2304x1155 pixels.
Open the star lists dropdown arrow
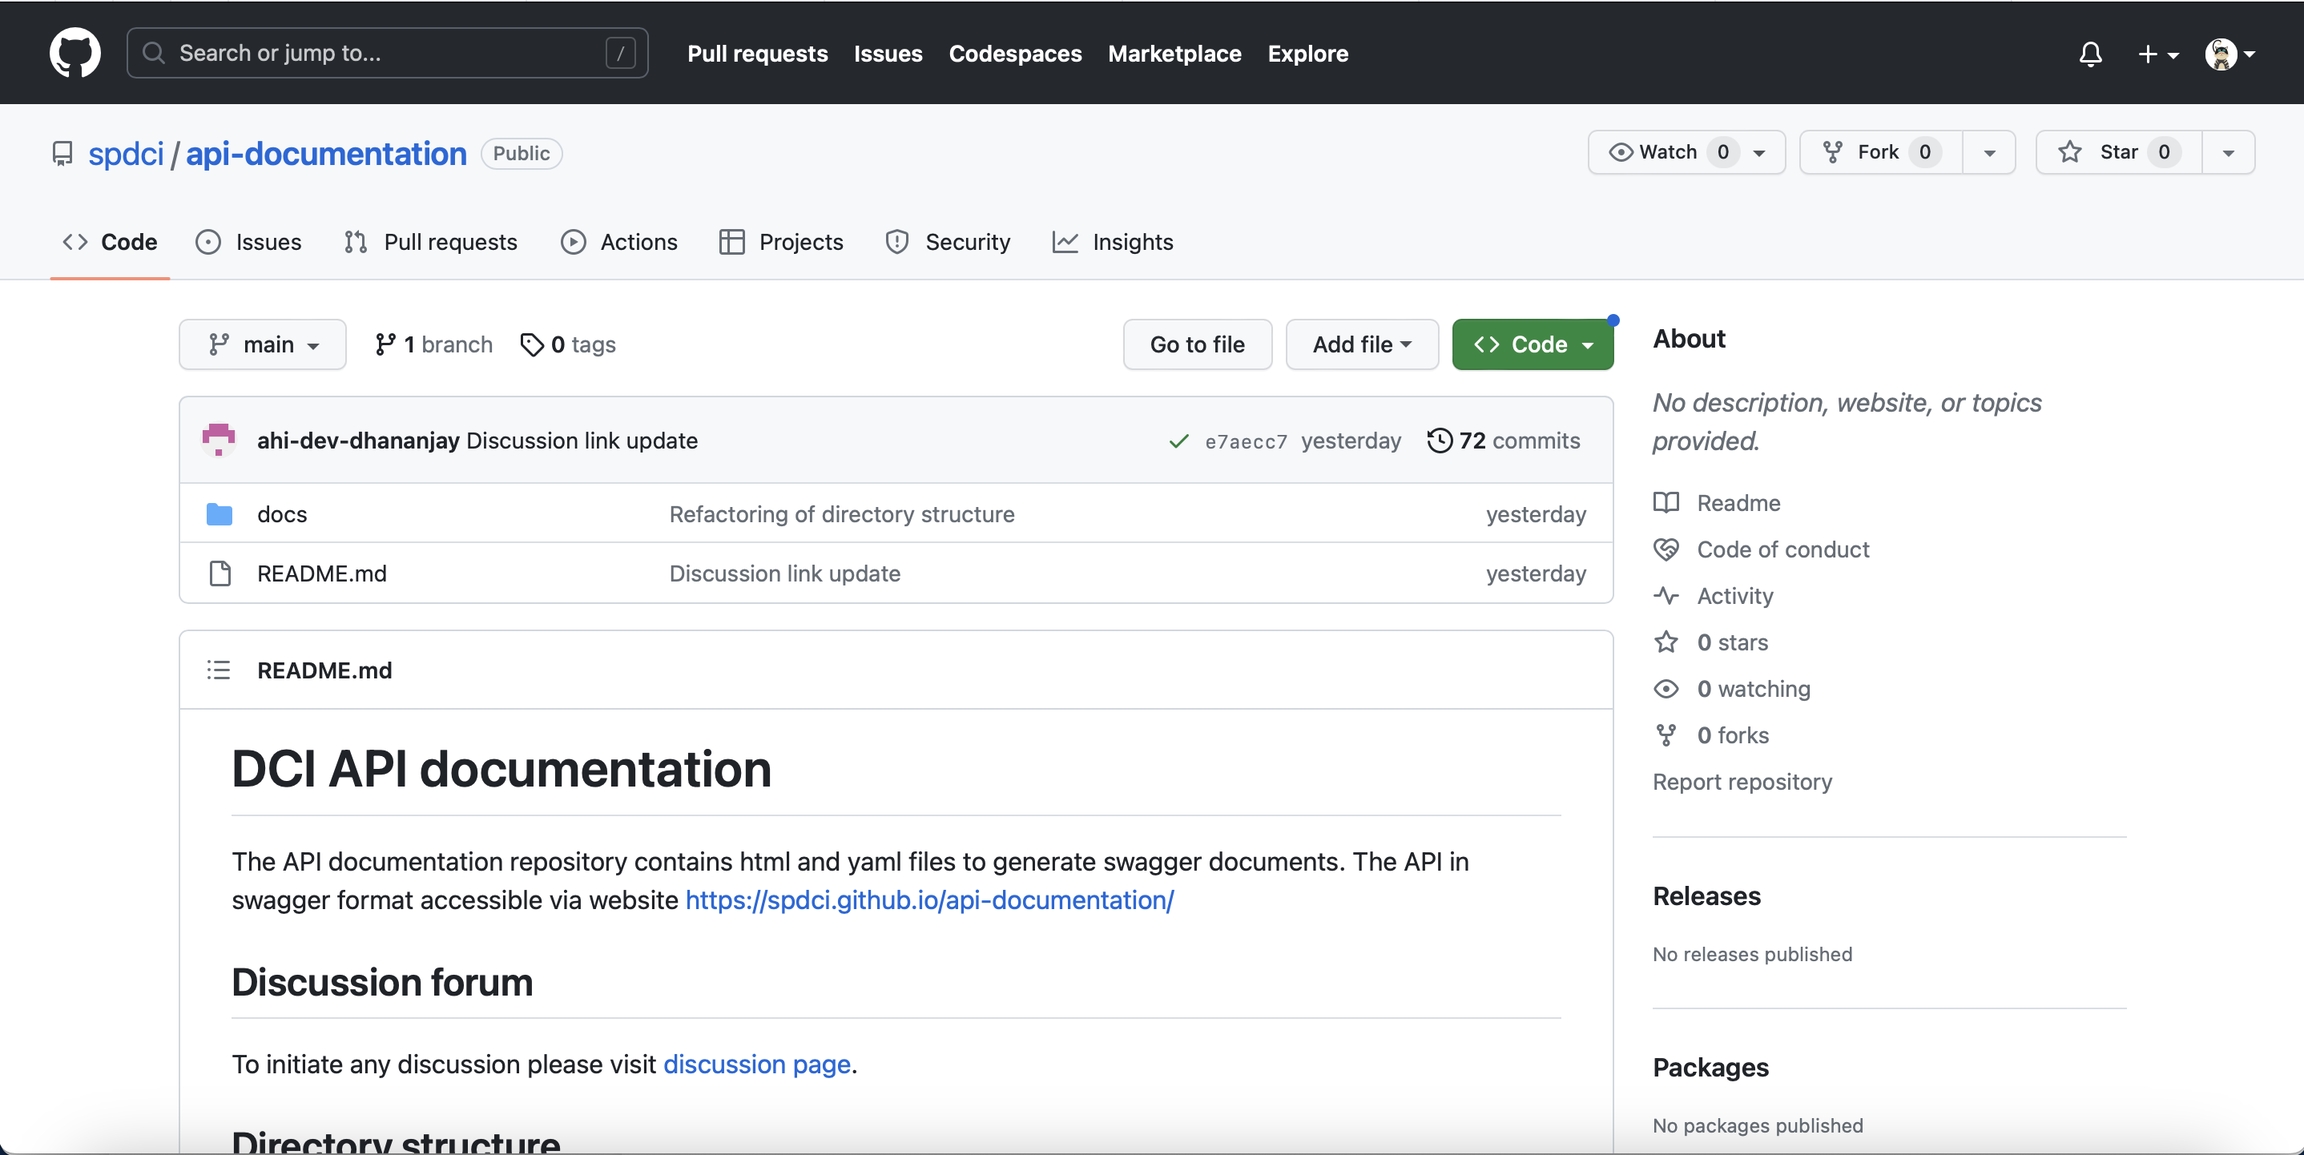2228,153
